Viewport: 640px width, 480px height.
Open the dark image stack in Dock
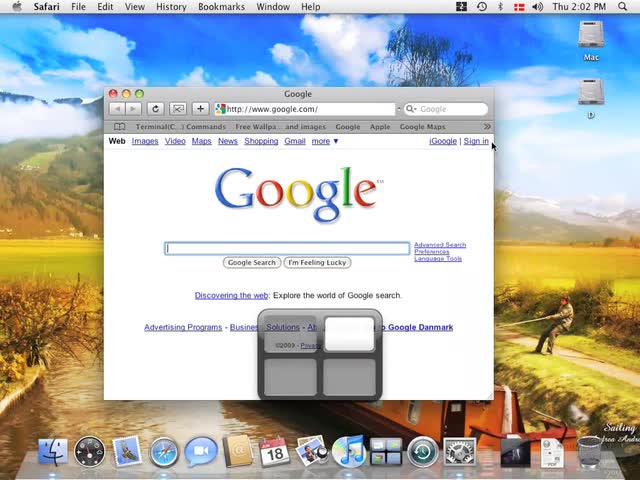[515, 453]
